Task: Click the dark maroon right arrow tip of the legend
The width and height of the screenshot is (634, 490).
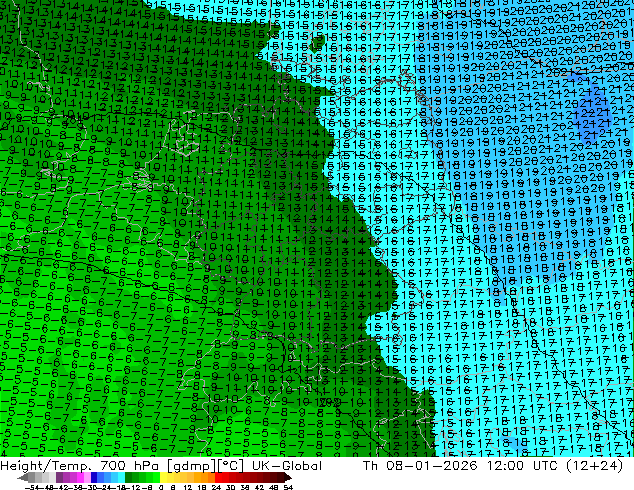Action: 288,478
